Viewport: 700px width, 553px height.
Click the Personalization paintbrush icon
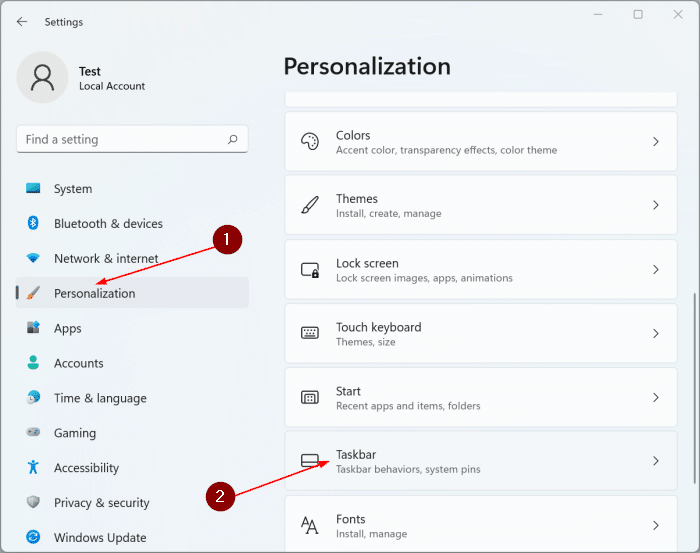coord(33,293)
